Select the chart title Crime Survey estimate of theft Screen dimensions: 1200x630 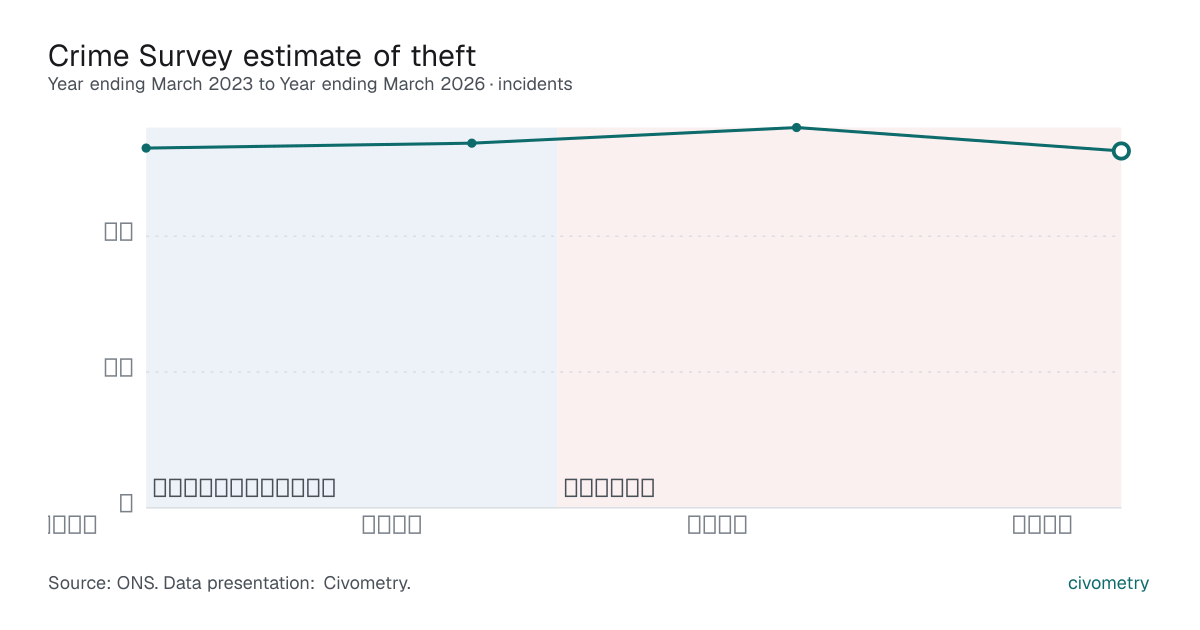262,55
